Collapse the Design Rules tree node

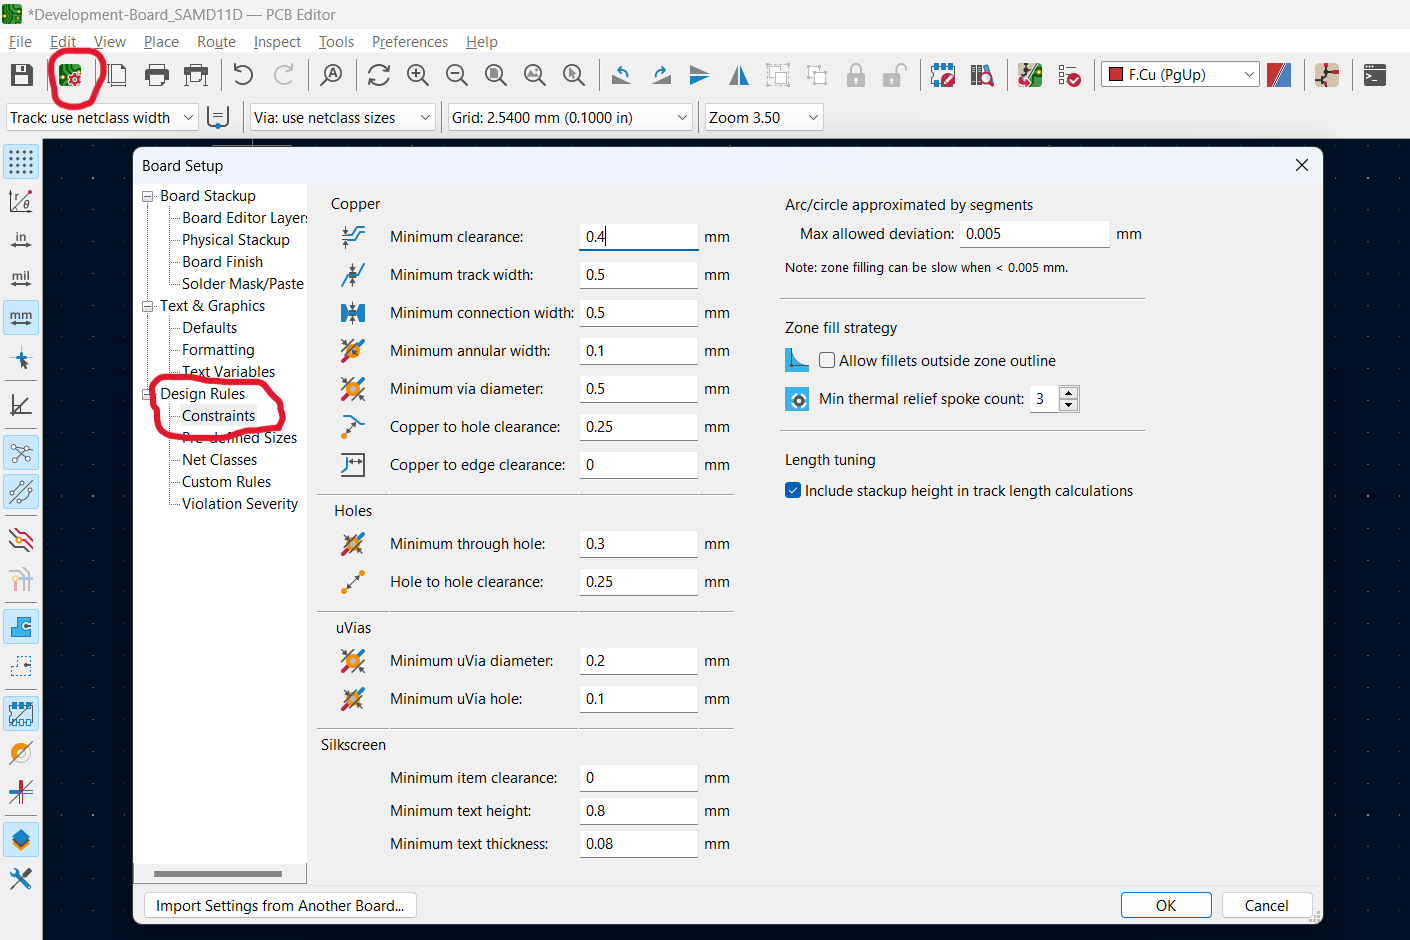pyautogui.click(x=148, y=394)
